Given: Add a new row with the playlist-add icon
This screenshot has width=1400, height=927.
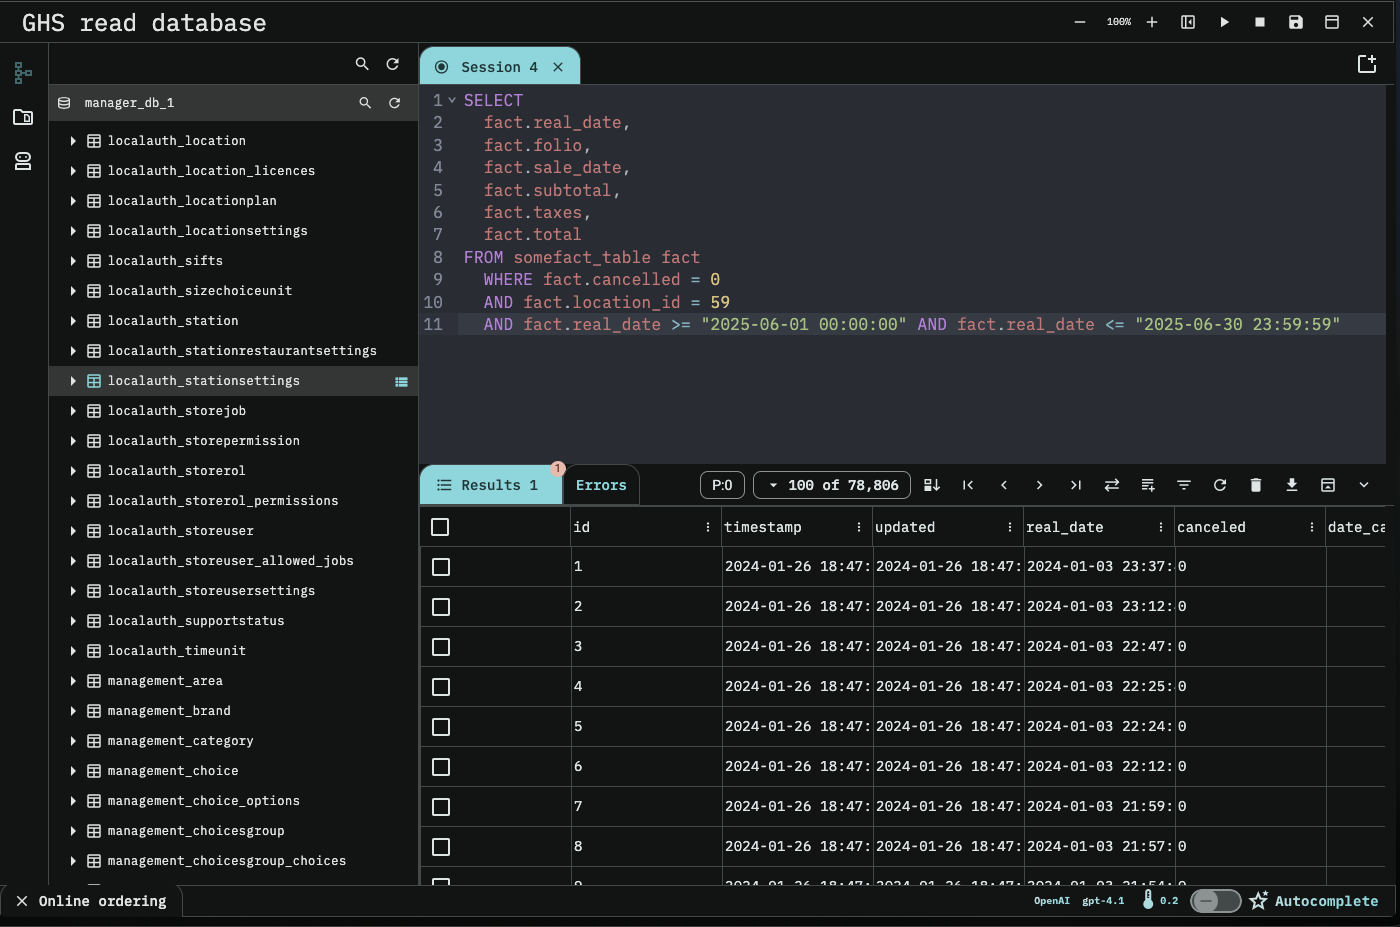Looking at the screenshot, I should click(x=1148, y=485).
